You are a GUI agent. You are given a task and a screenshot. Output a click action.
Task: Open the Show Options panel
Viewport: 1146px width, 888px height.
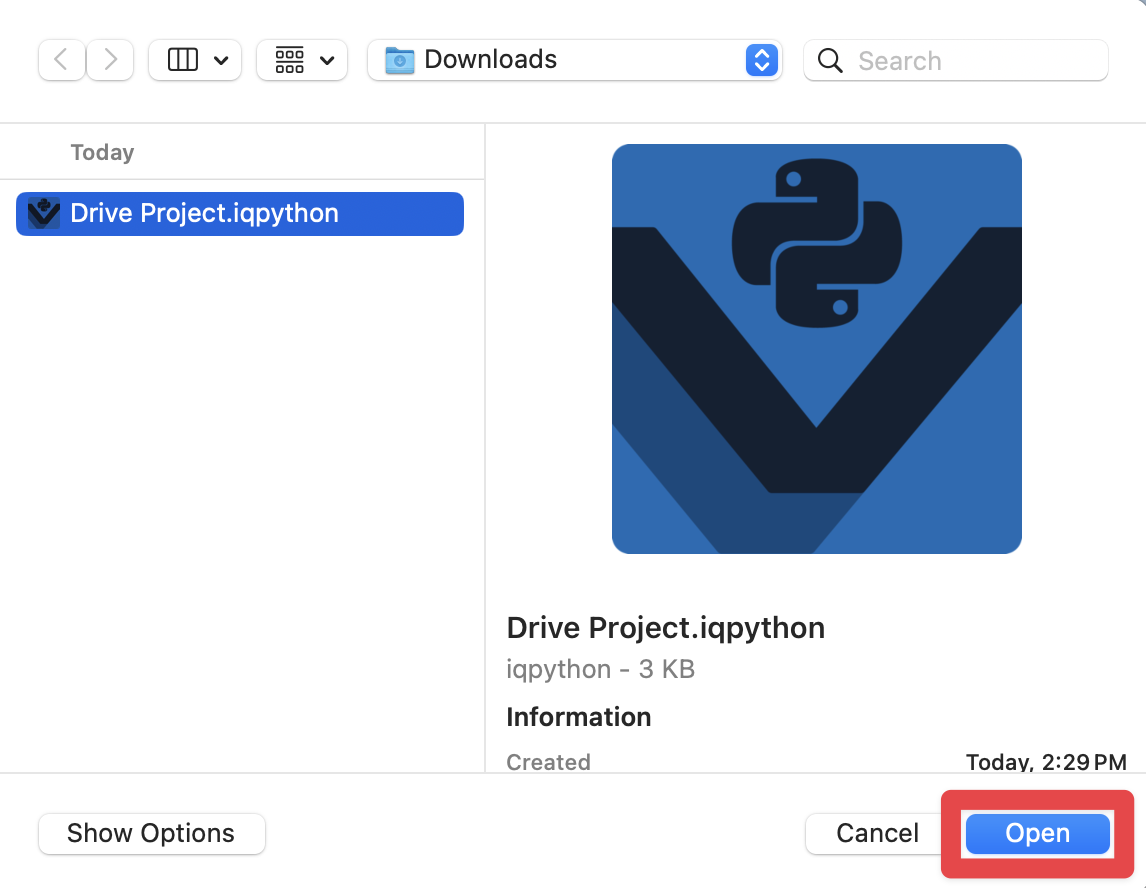pos(151,833)
